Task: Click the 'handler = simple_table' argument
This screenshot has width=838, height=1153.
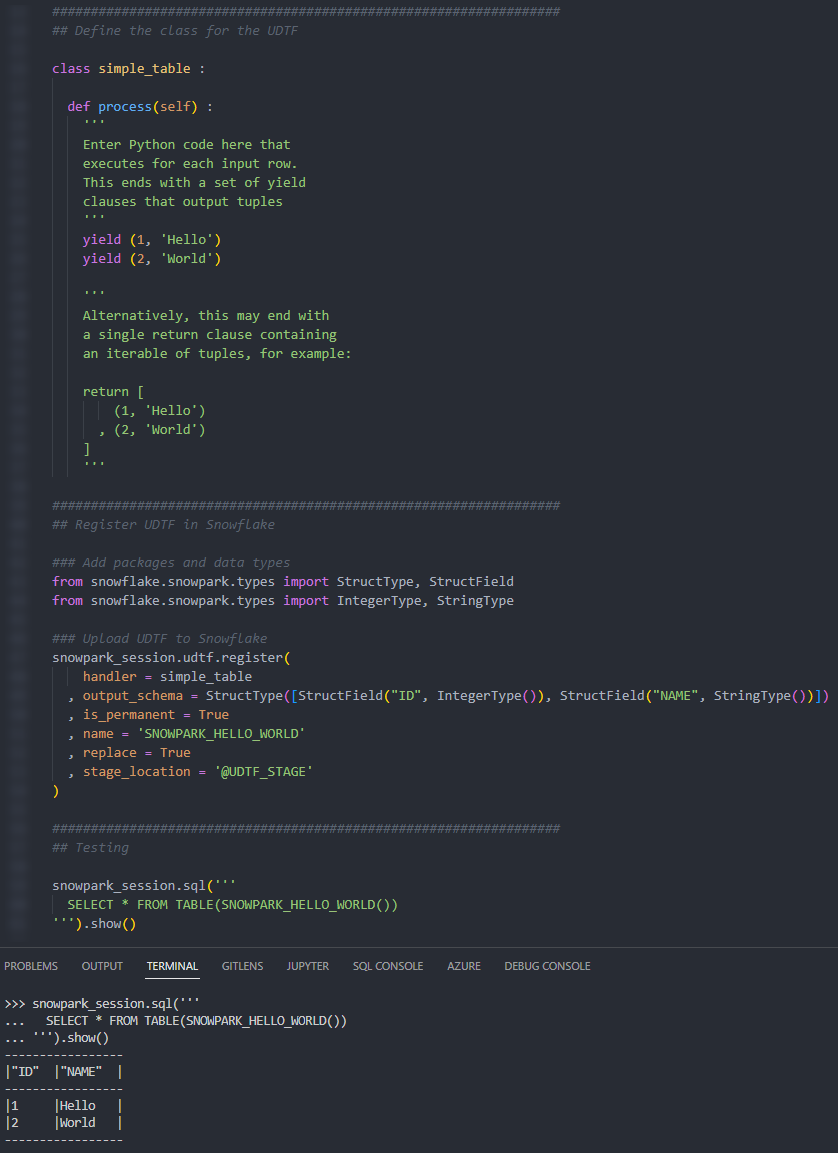Action: 168,677
